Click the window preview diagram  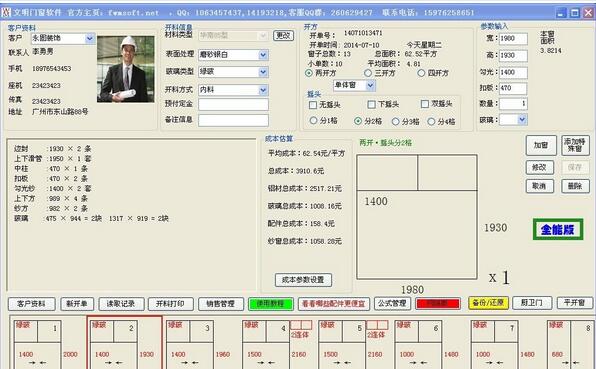coord(417,217)
